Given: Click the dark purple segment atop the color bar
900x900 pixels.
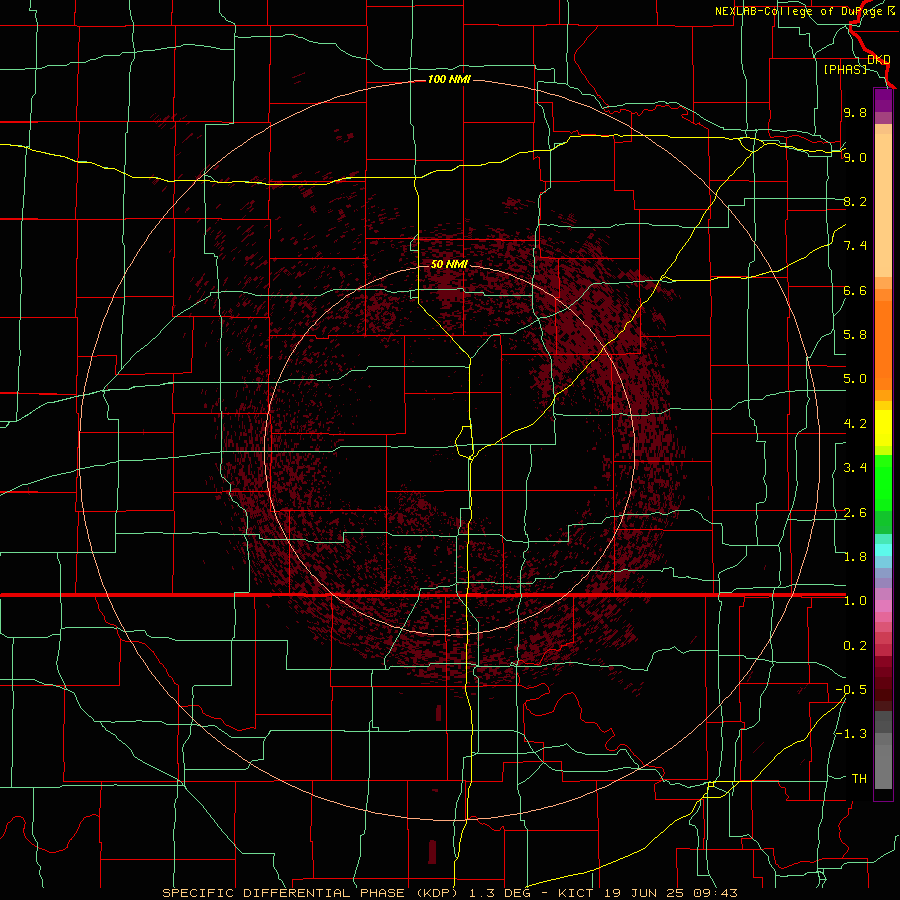Looking at the screenshot, I should pos(883,100).
